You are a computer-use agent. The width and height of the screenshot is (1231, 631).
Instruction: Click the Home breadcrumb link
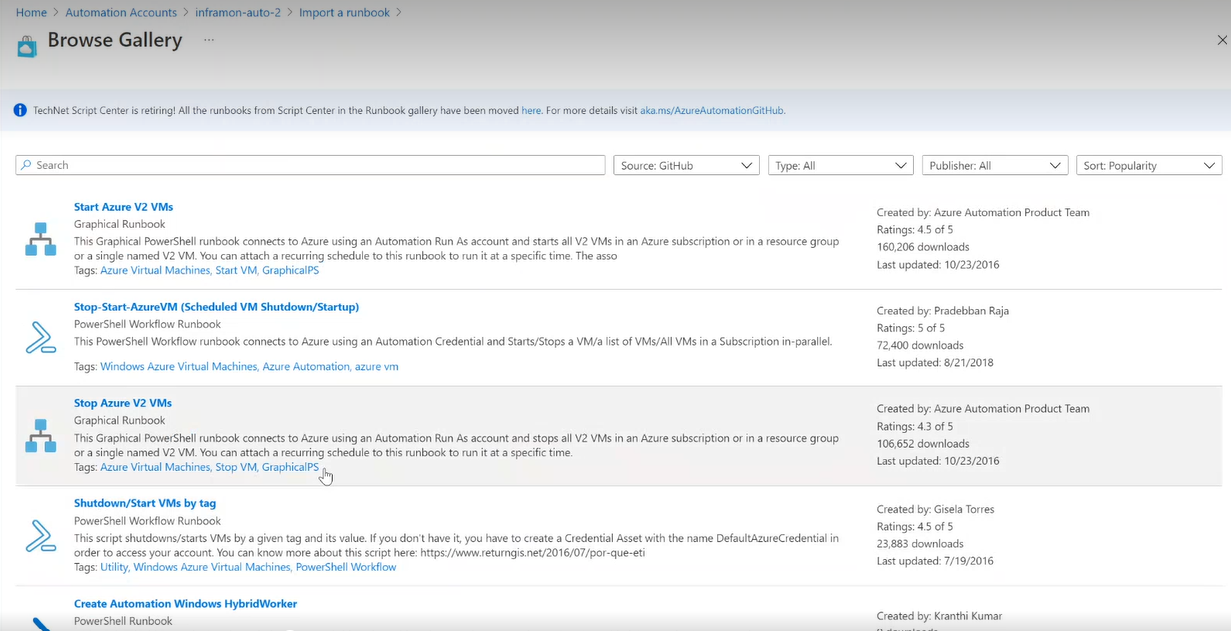tap(31, 12)
